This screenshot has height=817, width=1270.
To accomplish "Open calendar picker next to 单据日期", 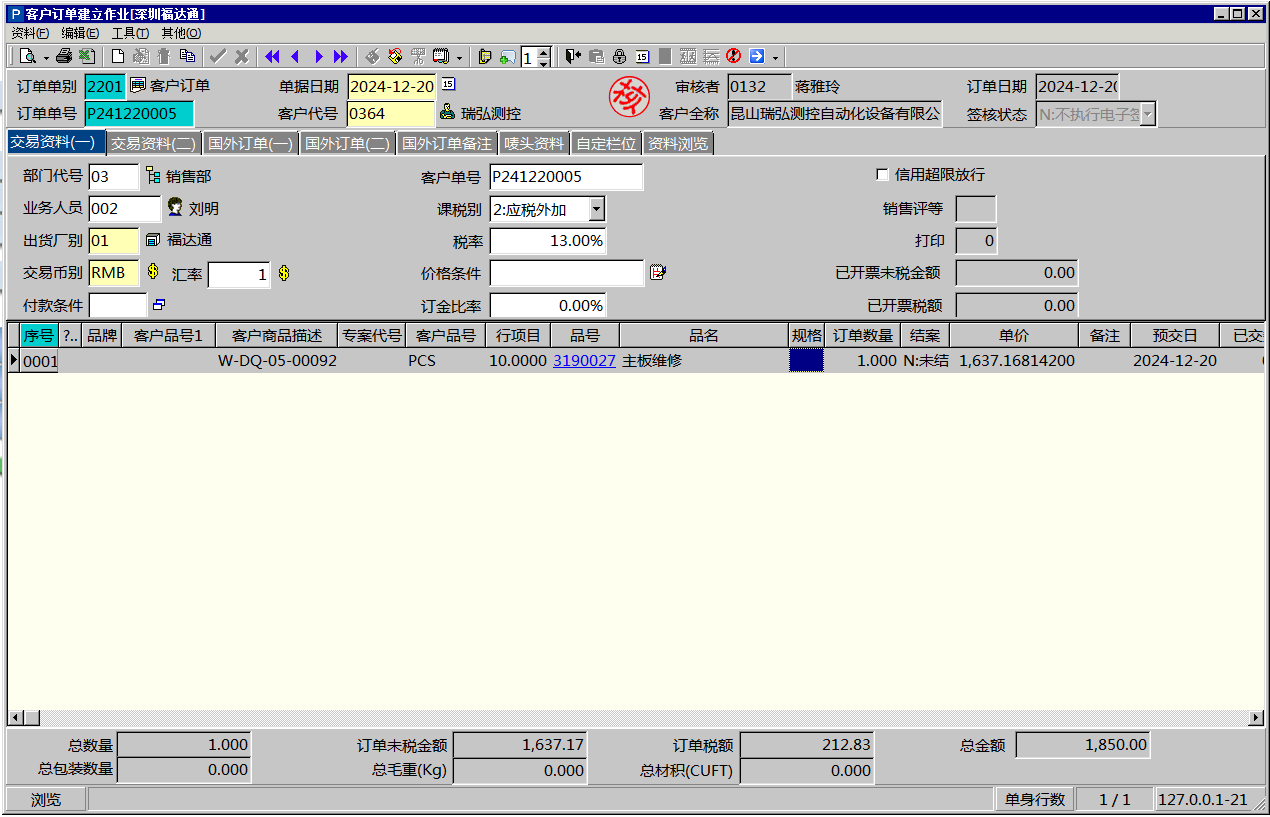I will coord(448,85).
